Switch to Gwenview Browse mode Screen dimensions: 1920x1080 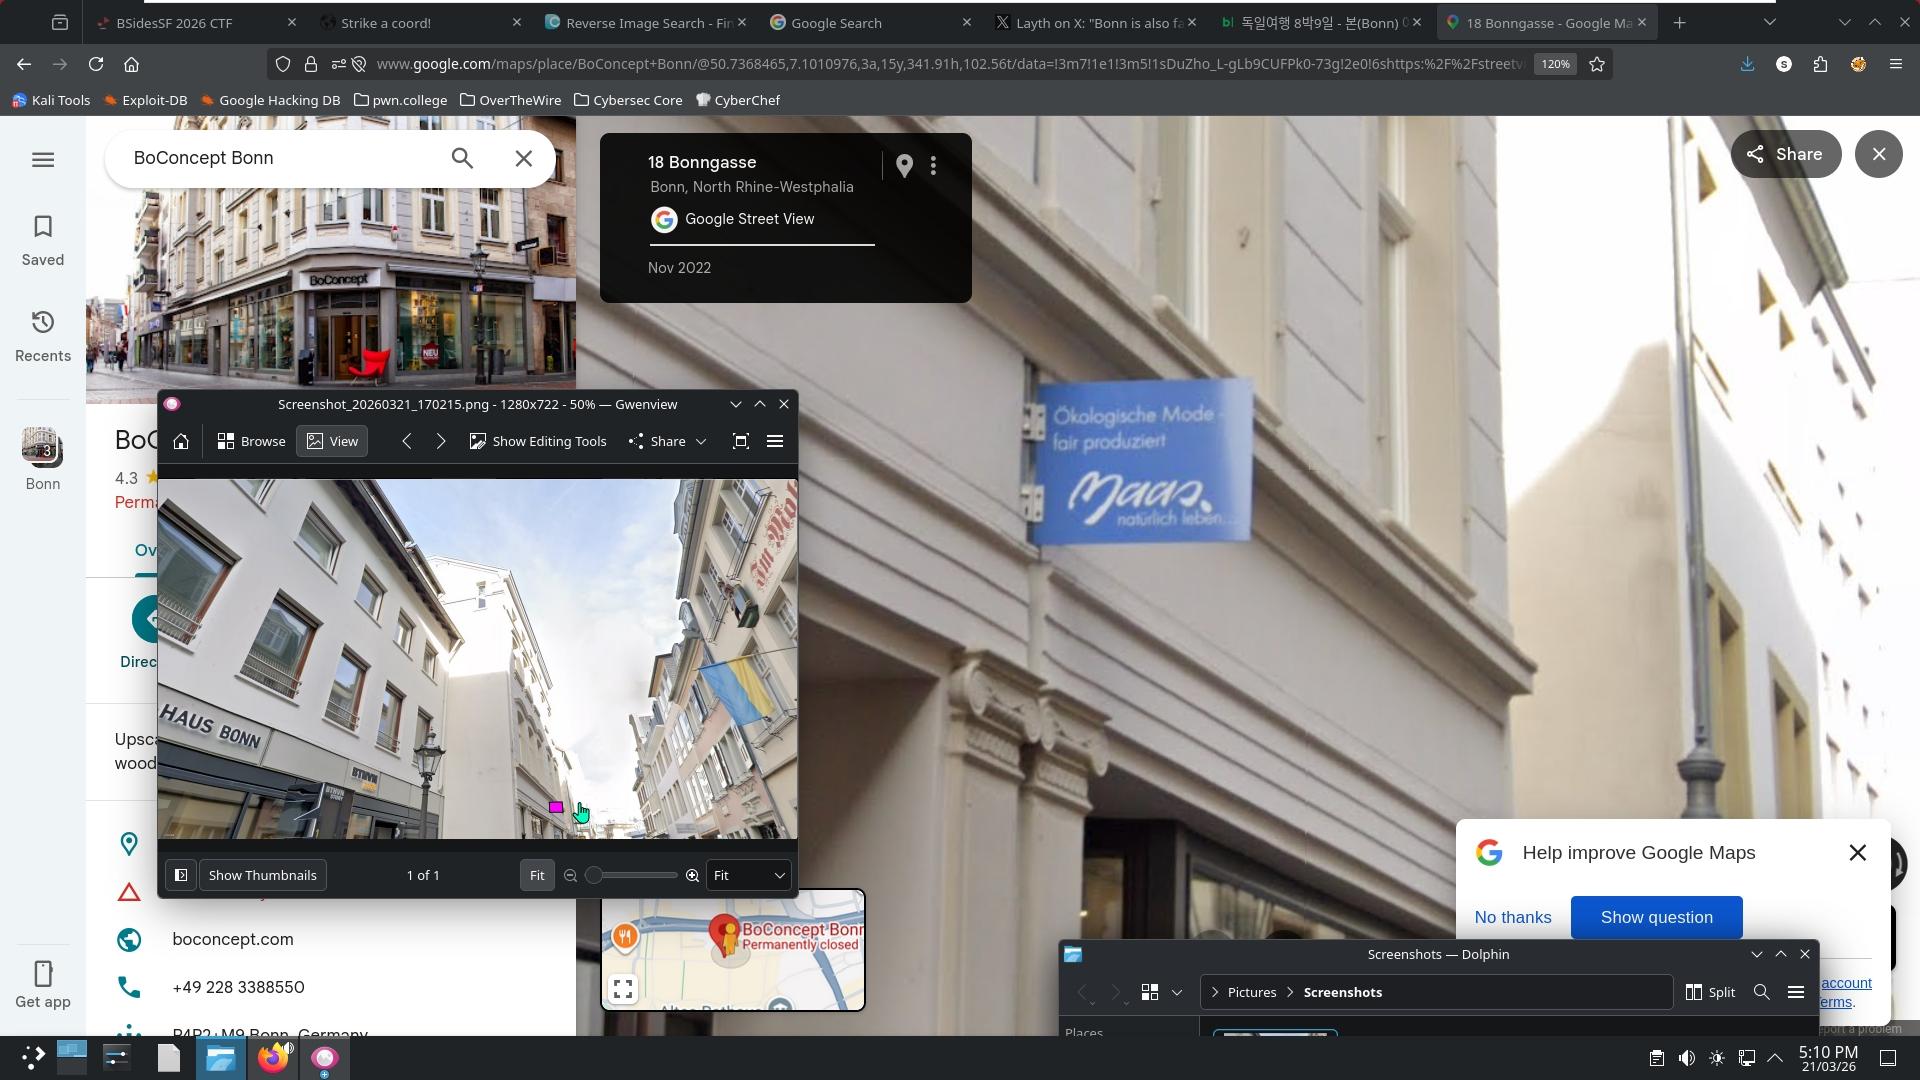(x=252, y=441)
